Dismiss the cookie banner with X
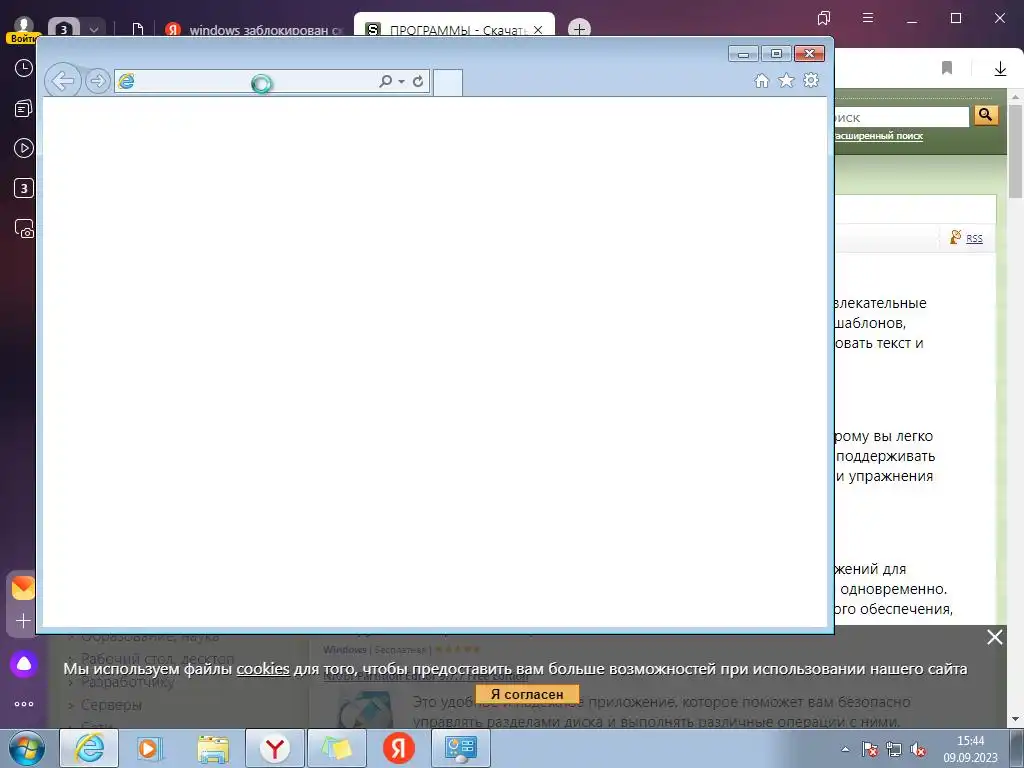The width and height of the screenshot is (1024, 768). [995, 637]
